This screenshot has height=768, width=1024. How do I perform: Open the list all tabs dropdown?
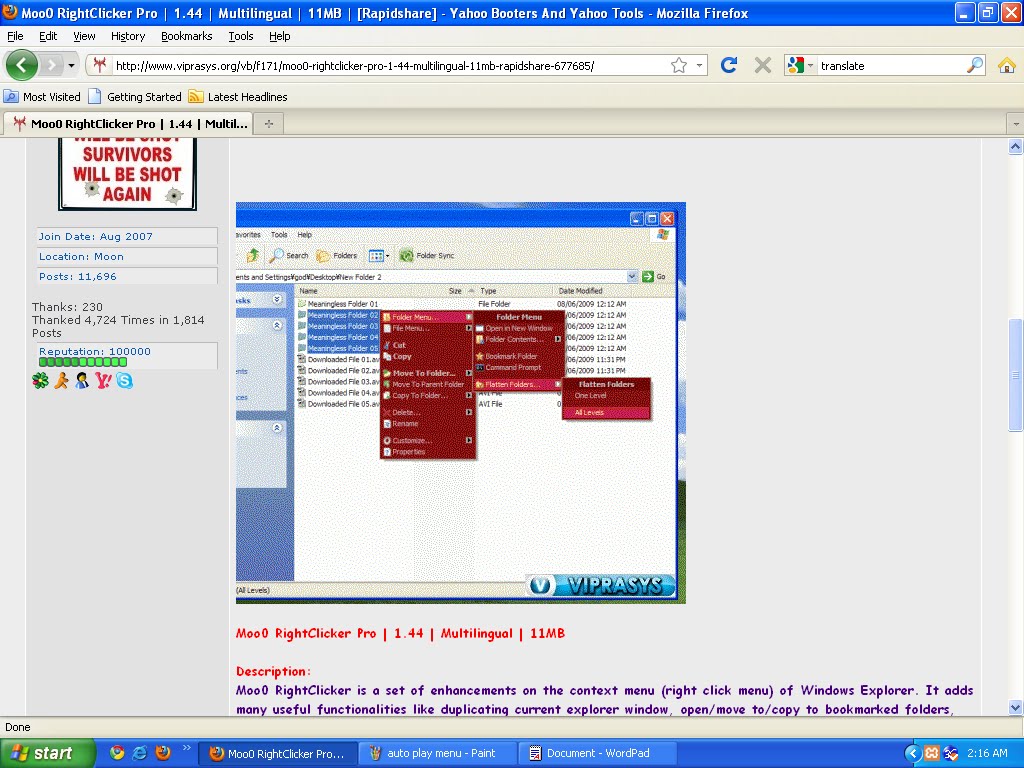(1015, 123)
